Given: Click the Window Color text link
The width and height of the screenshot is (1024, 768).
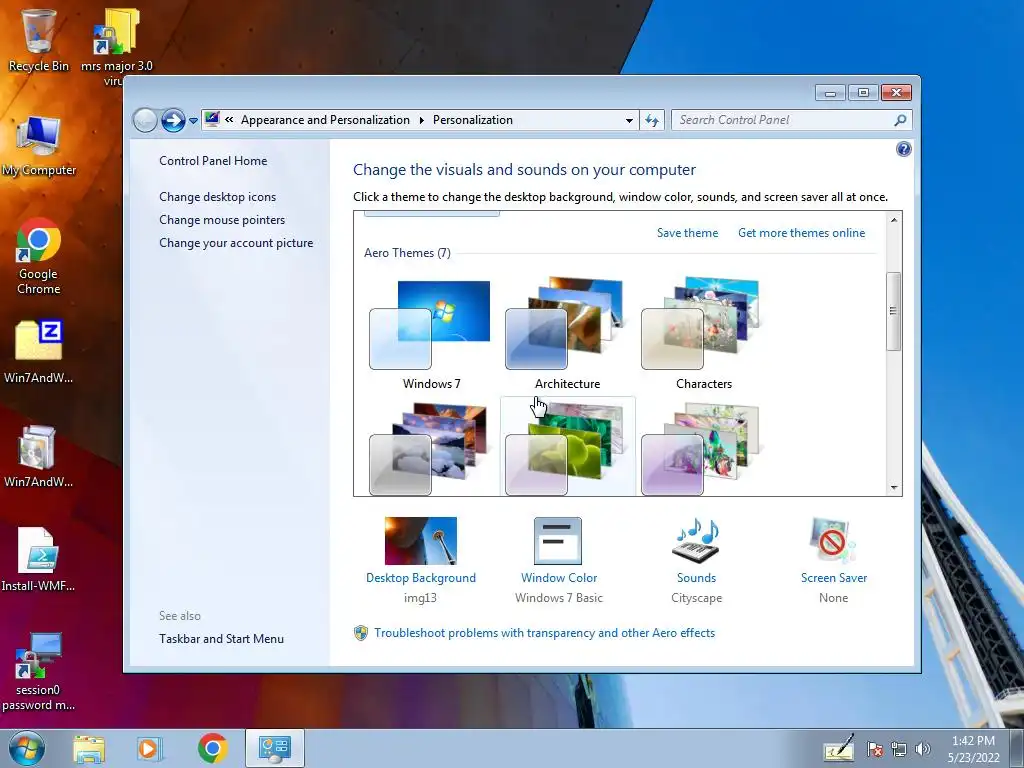Looking at the screenshot, I should [x=558, y=578].
